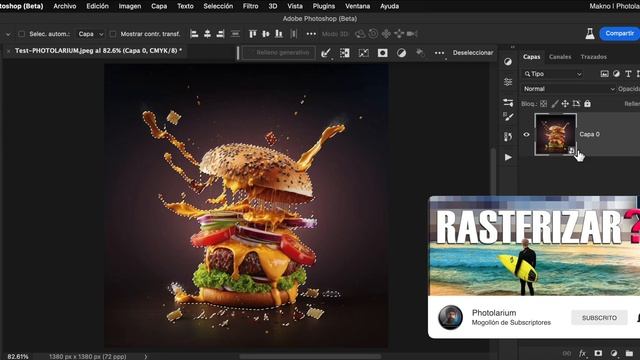This screenshot has width=640, height=360.
Task: Open the Tipo layer filter dropdown
Action: click(x=553, y=74)
